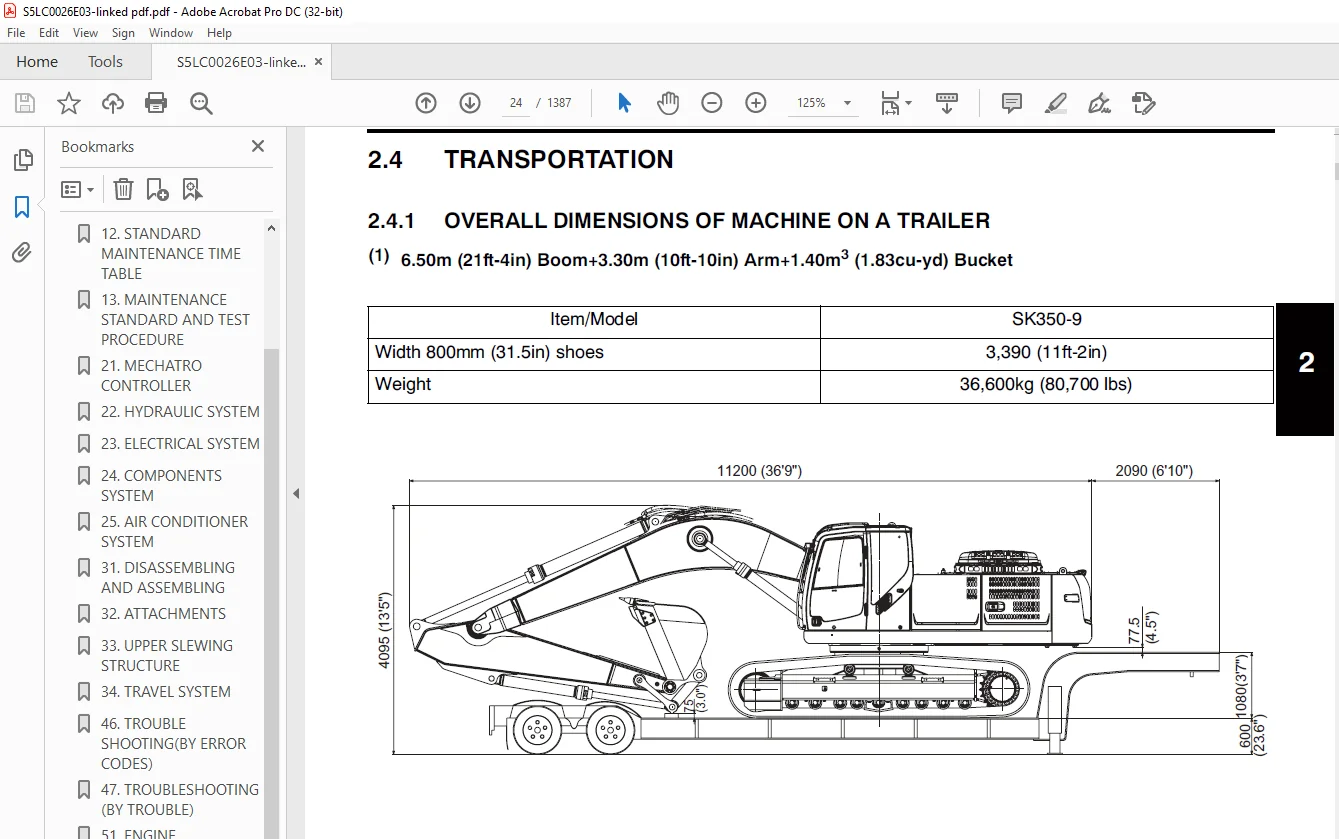Open the Attachments paperclip panel
1339x839 pixels.
22,252
